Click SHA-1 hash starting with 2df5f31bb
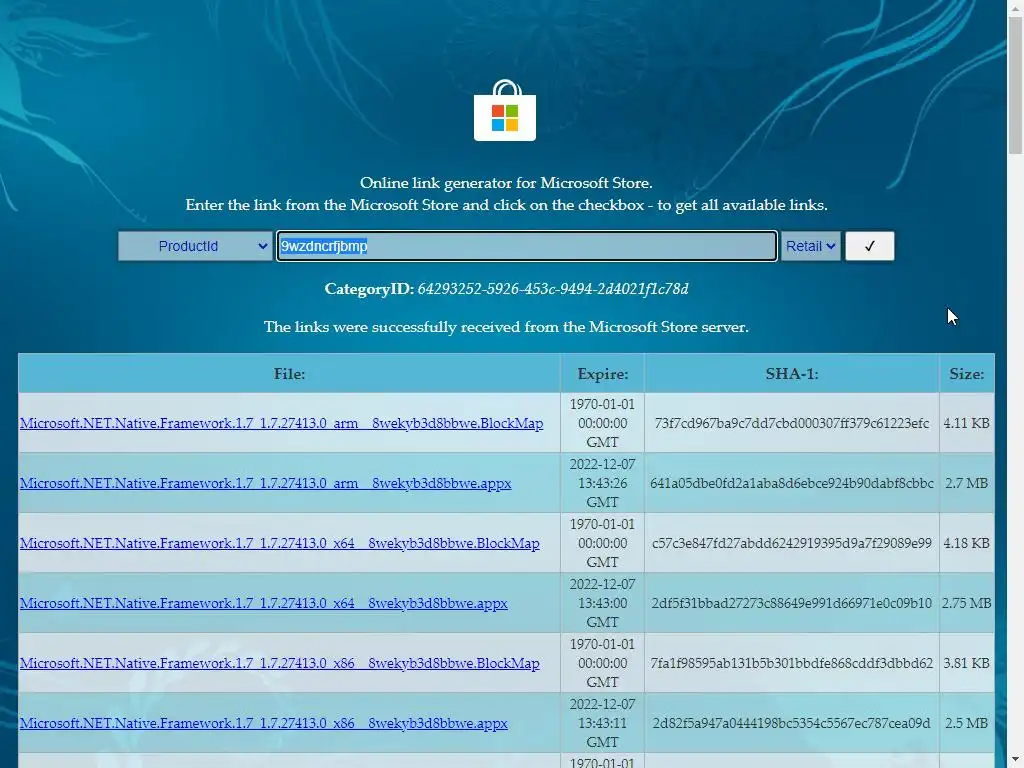 (x=792, y=603)
